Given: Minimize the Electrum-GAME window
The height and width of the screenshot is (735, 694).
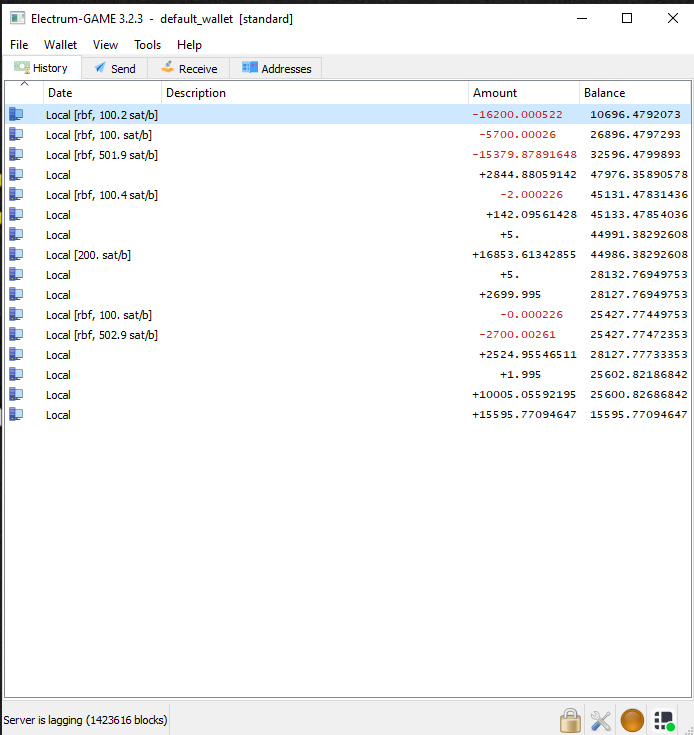Looking at the screenshot, I should click(582, 18).
